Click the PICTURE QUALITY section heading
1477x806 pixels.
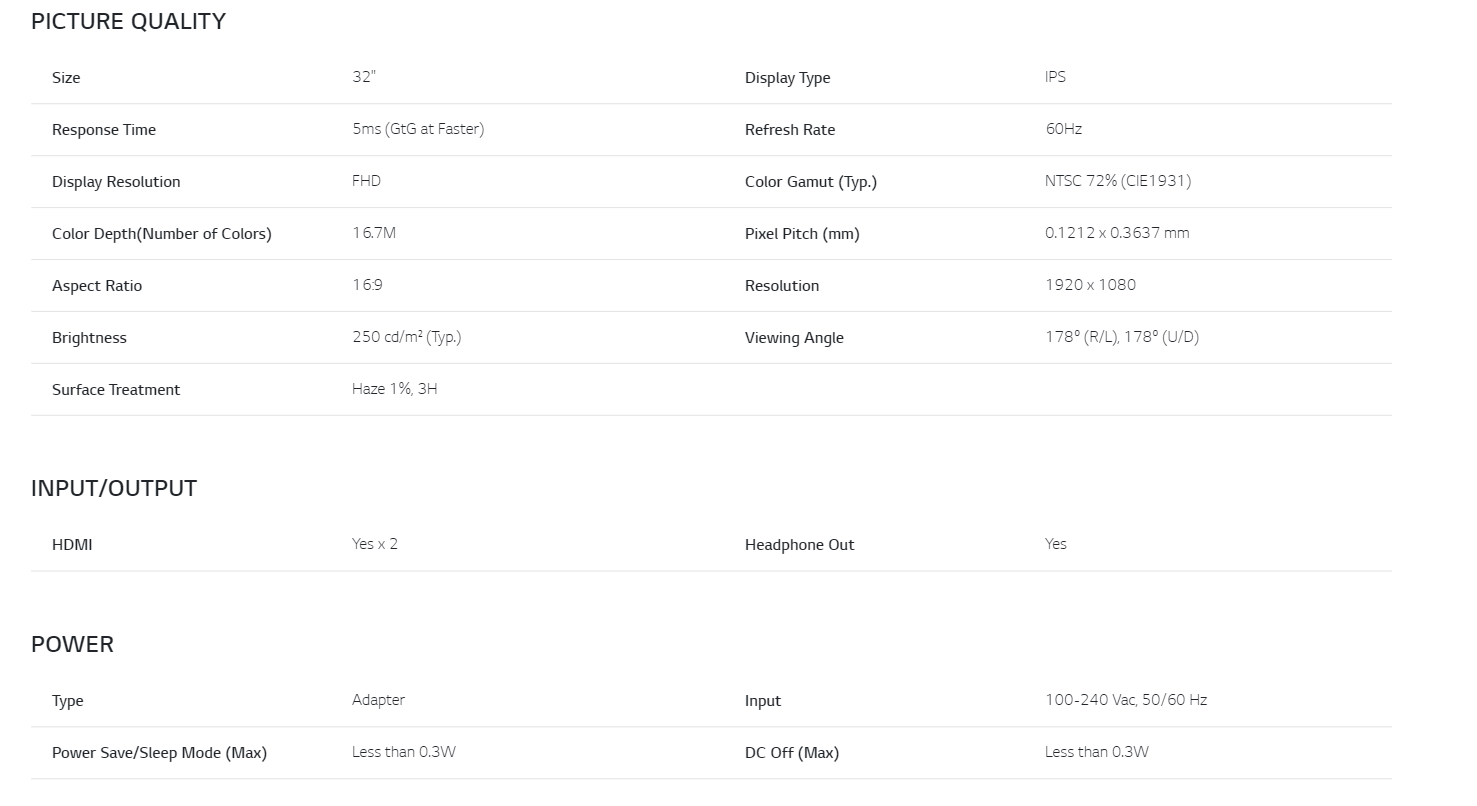tap(128, 21)
